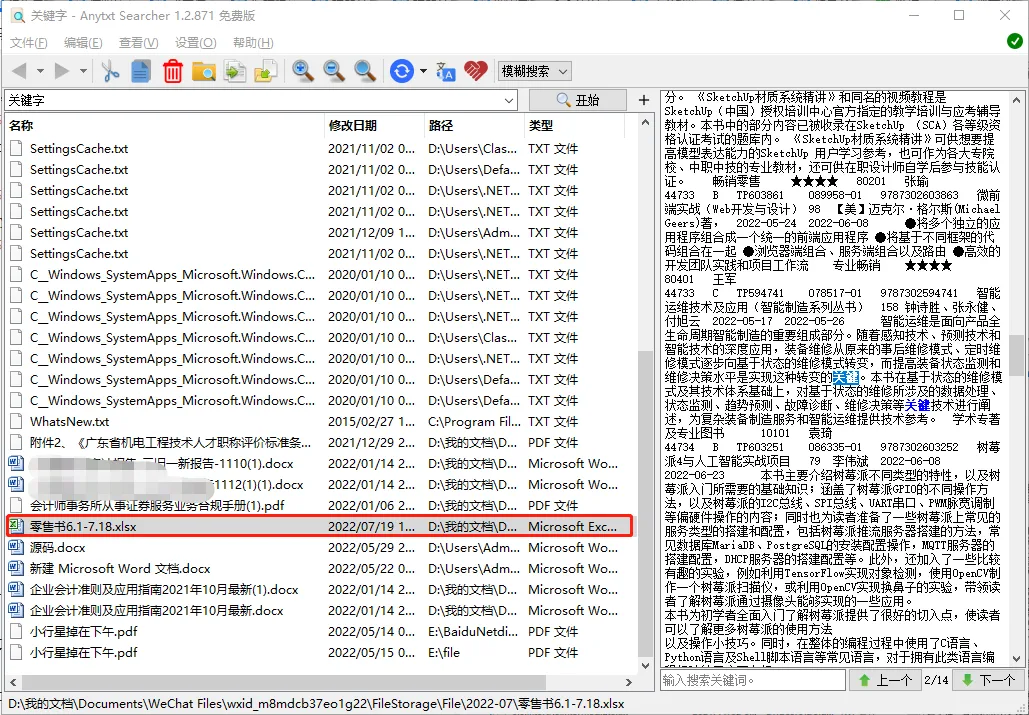Select SettingsCache.txt dated 2021/12/09
This screenshot has width=1029, height=715.
(x=320, y=232)
